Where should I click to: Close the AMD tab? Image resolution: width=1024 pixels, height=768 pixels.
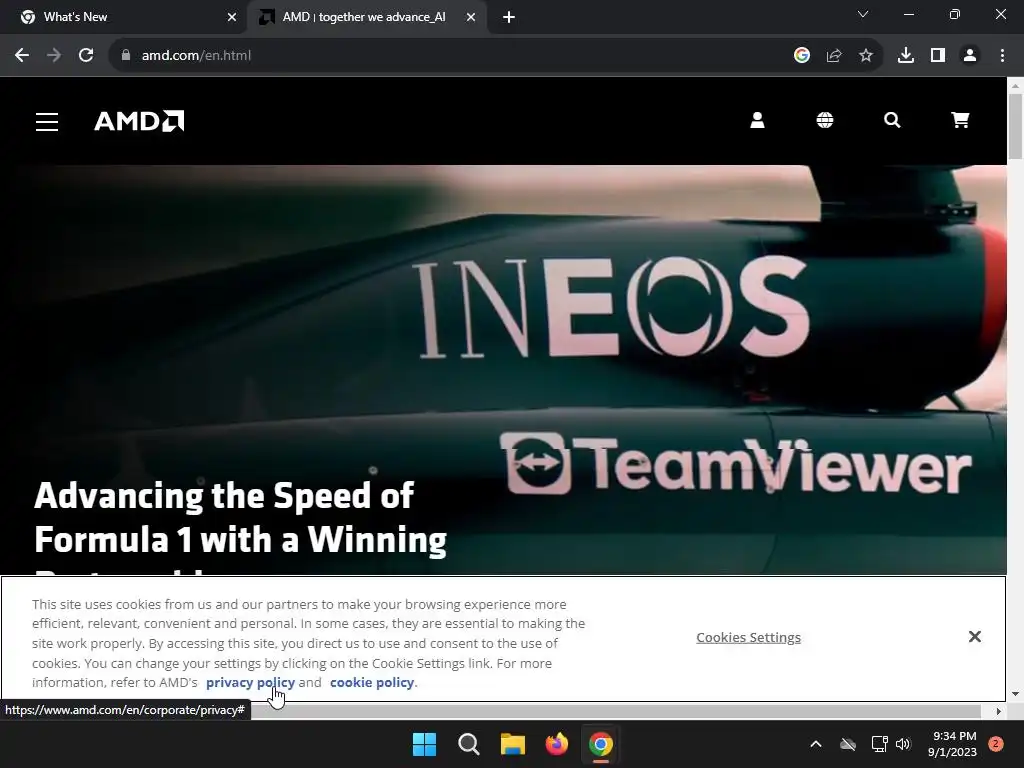click(x=471, y=18)
